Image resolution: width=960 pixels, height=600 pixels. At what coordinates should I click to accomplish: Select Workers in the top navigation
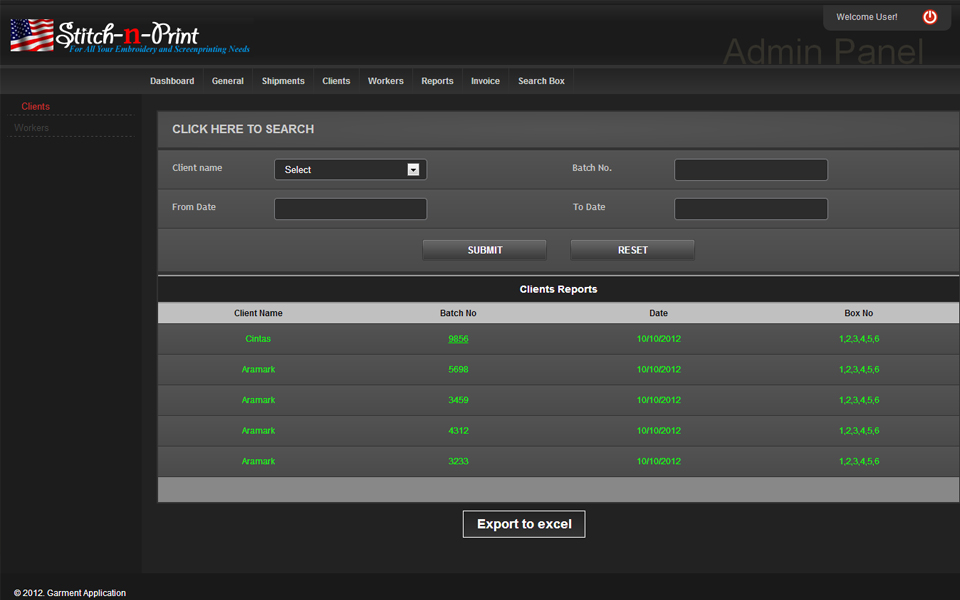385,81
